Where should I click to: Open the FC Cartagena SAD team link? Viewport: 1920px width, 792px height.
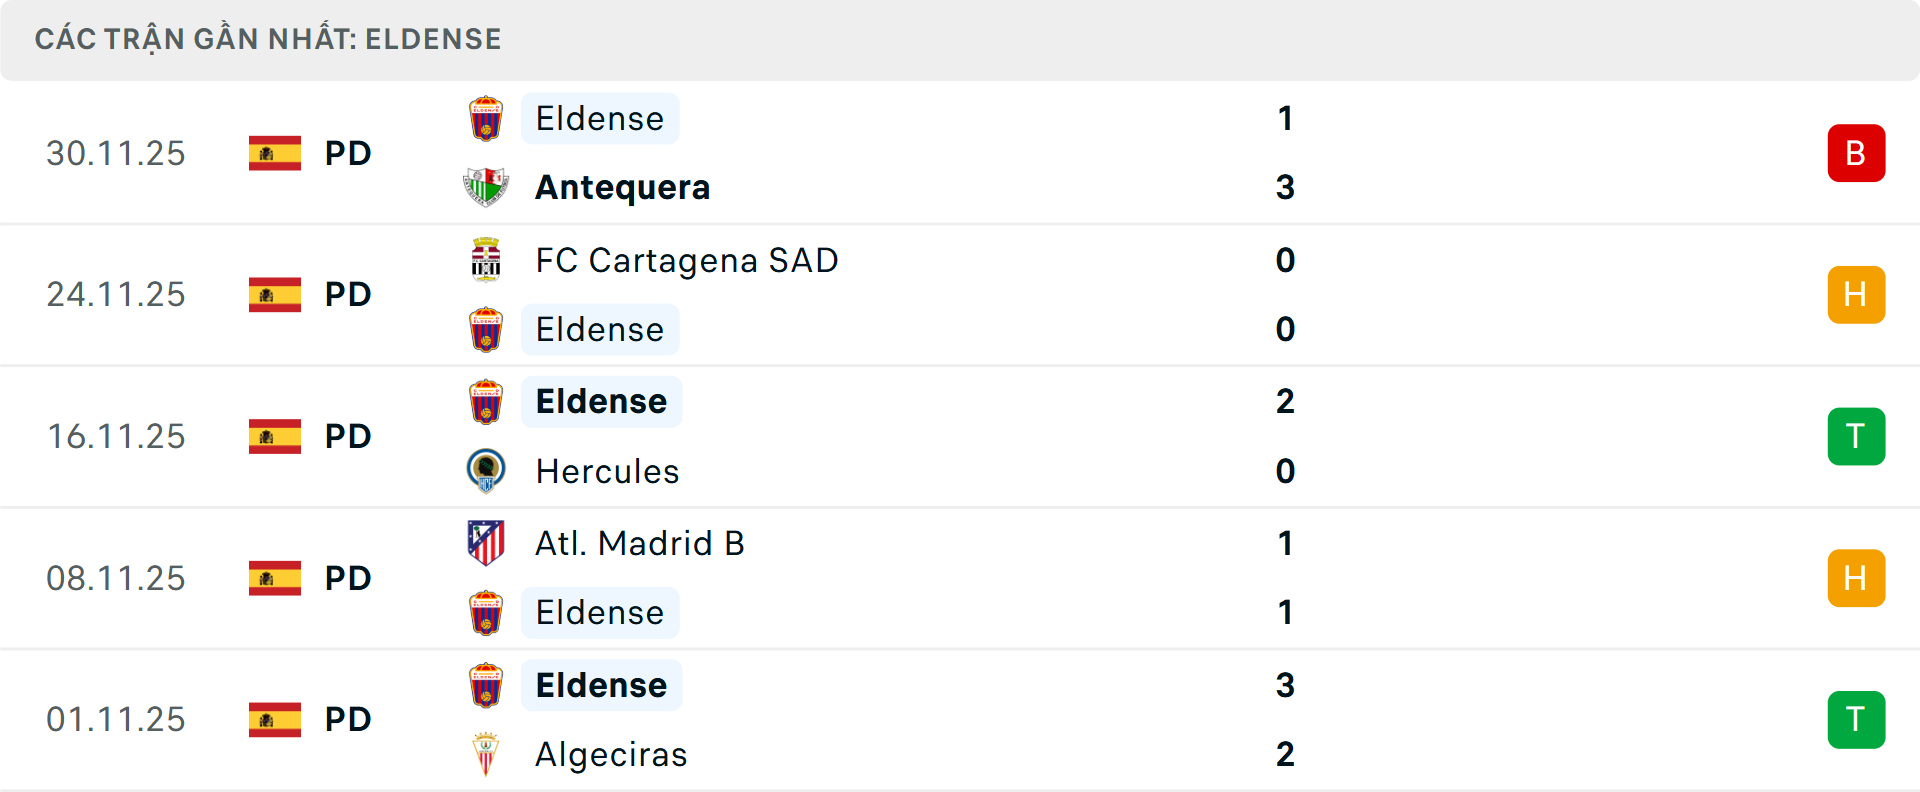(686, 260)
